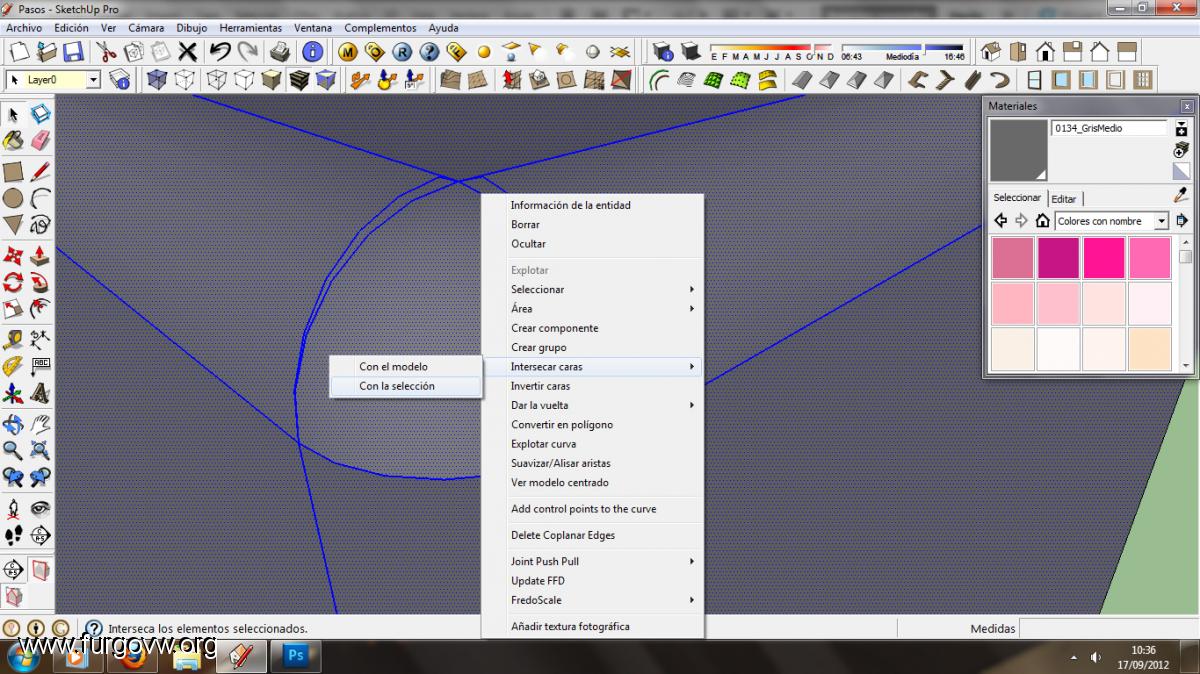
Task: Select the Polygon tool
Action: coord(13,224)
